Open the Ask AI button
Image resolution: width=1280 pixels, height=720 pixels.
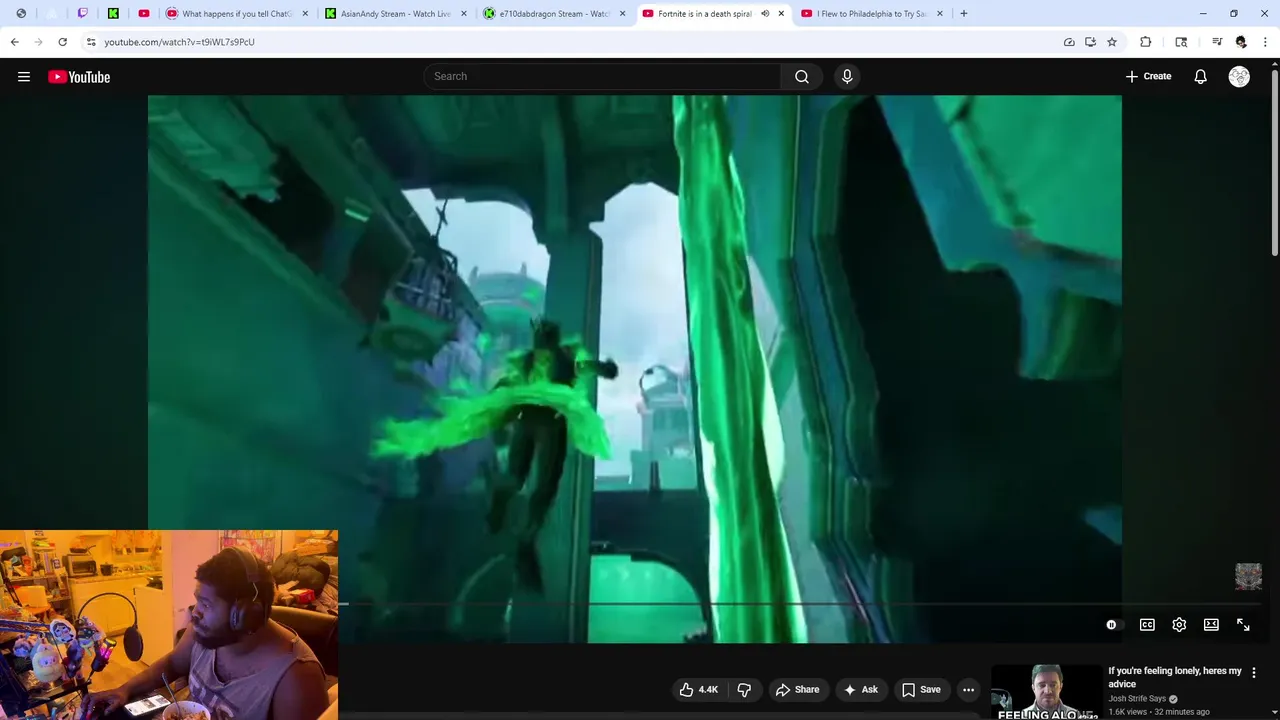coord(861,689)
